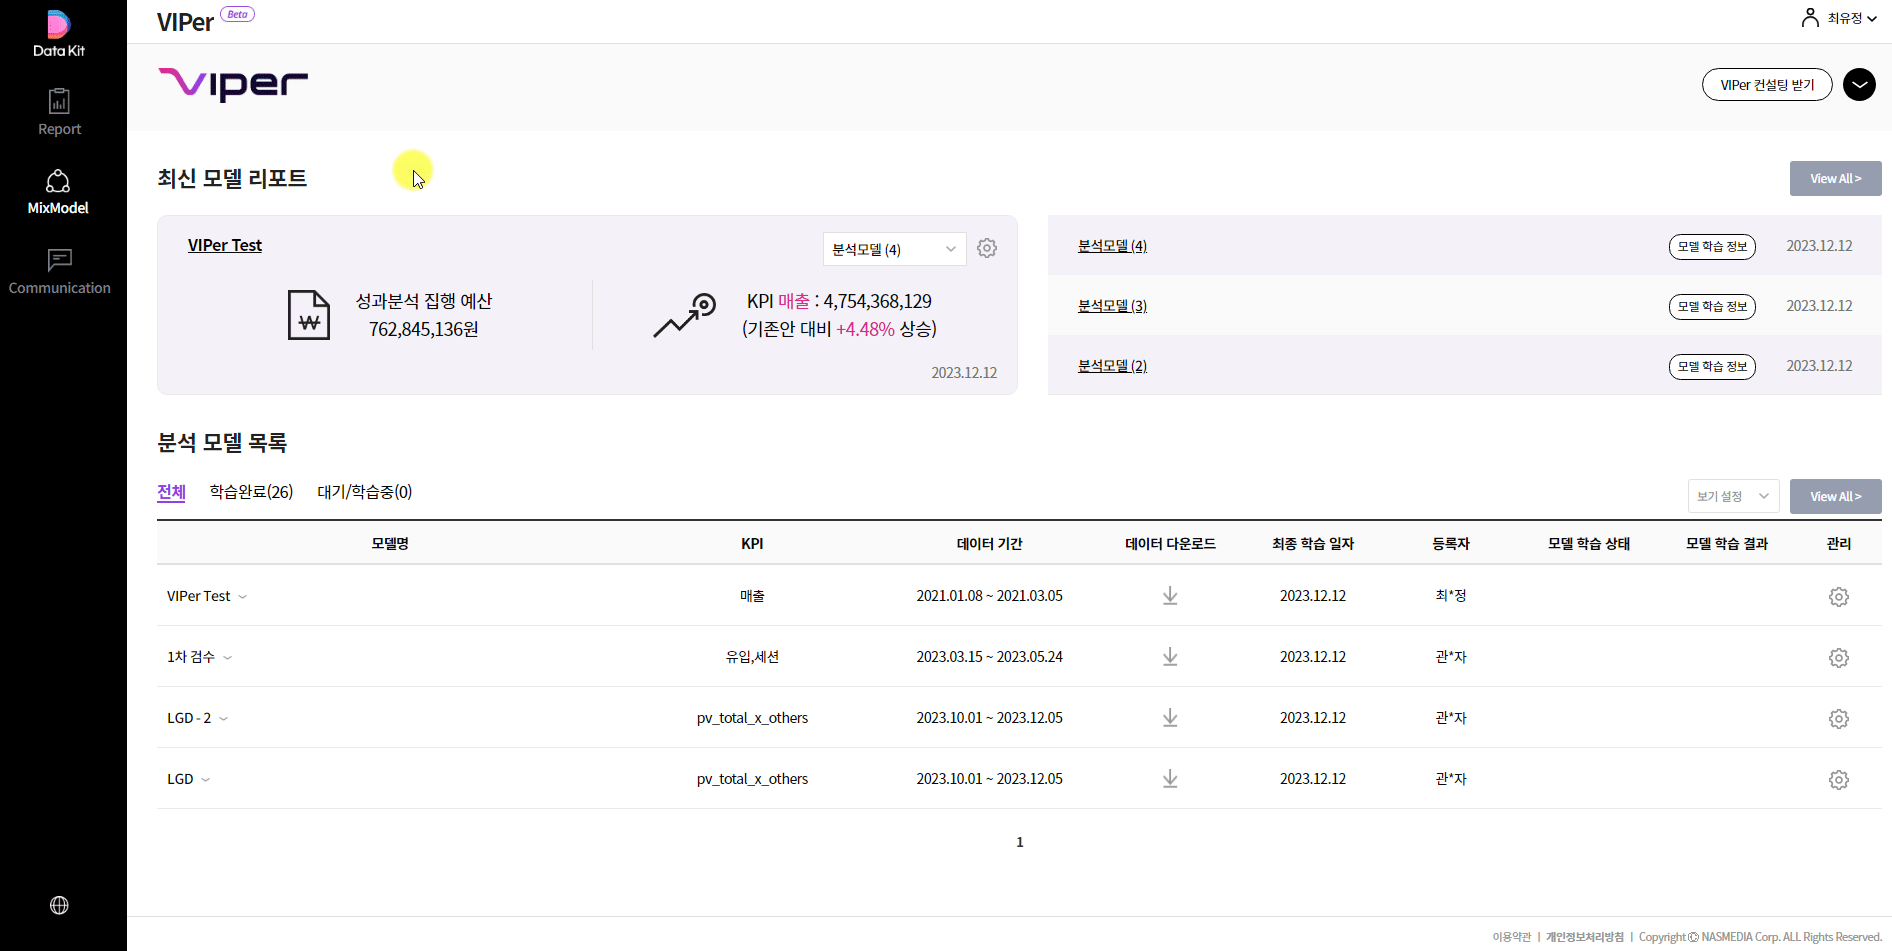This screenshot has width=1892, height=951.
Task: Click the black round collapse chevron button
Action: click(1859, 85)
